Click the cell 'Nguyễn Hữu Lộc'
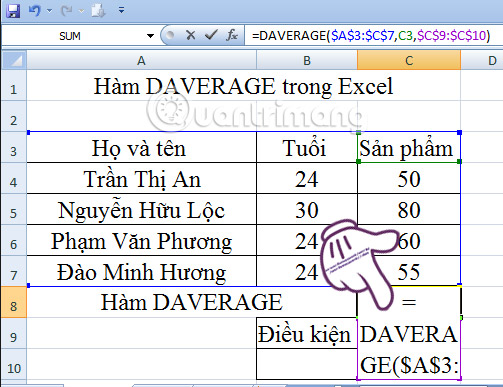Image resolution: width=503 pixels, height=387 pixels. [141, 209]
